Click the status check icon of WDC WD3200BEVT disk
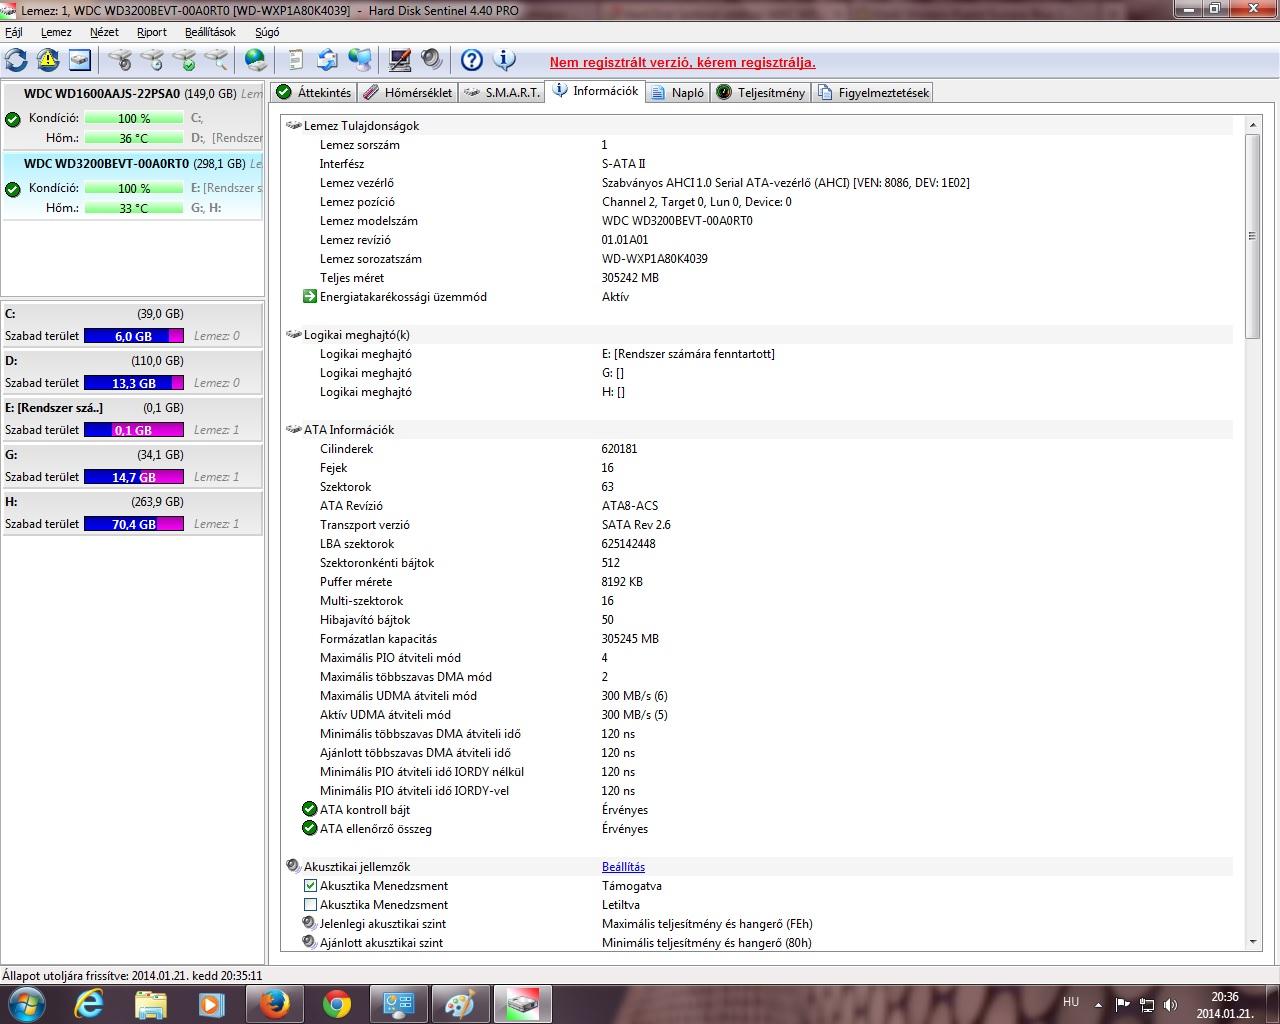 [13, 189]
